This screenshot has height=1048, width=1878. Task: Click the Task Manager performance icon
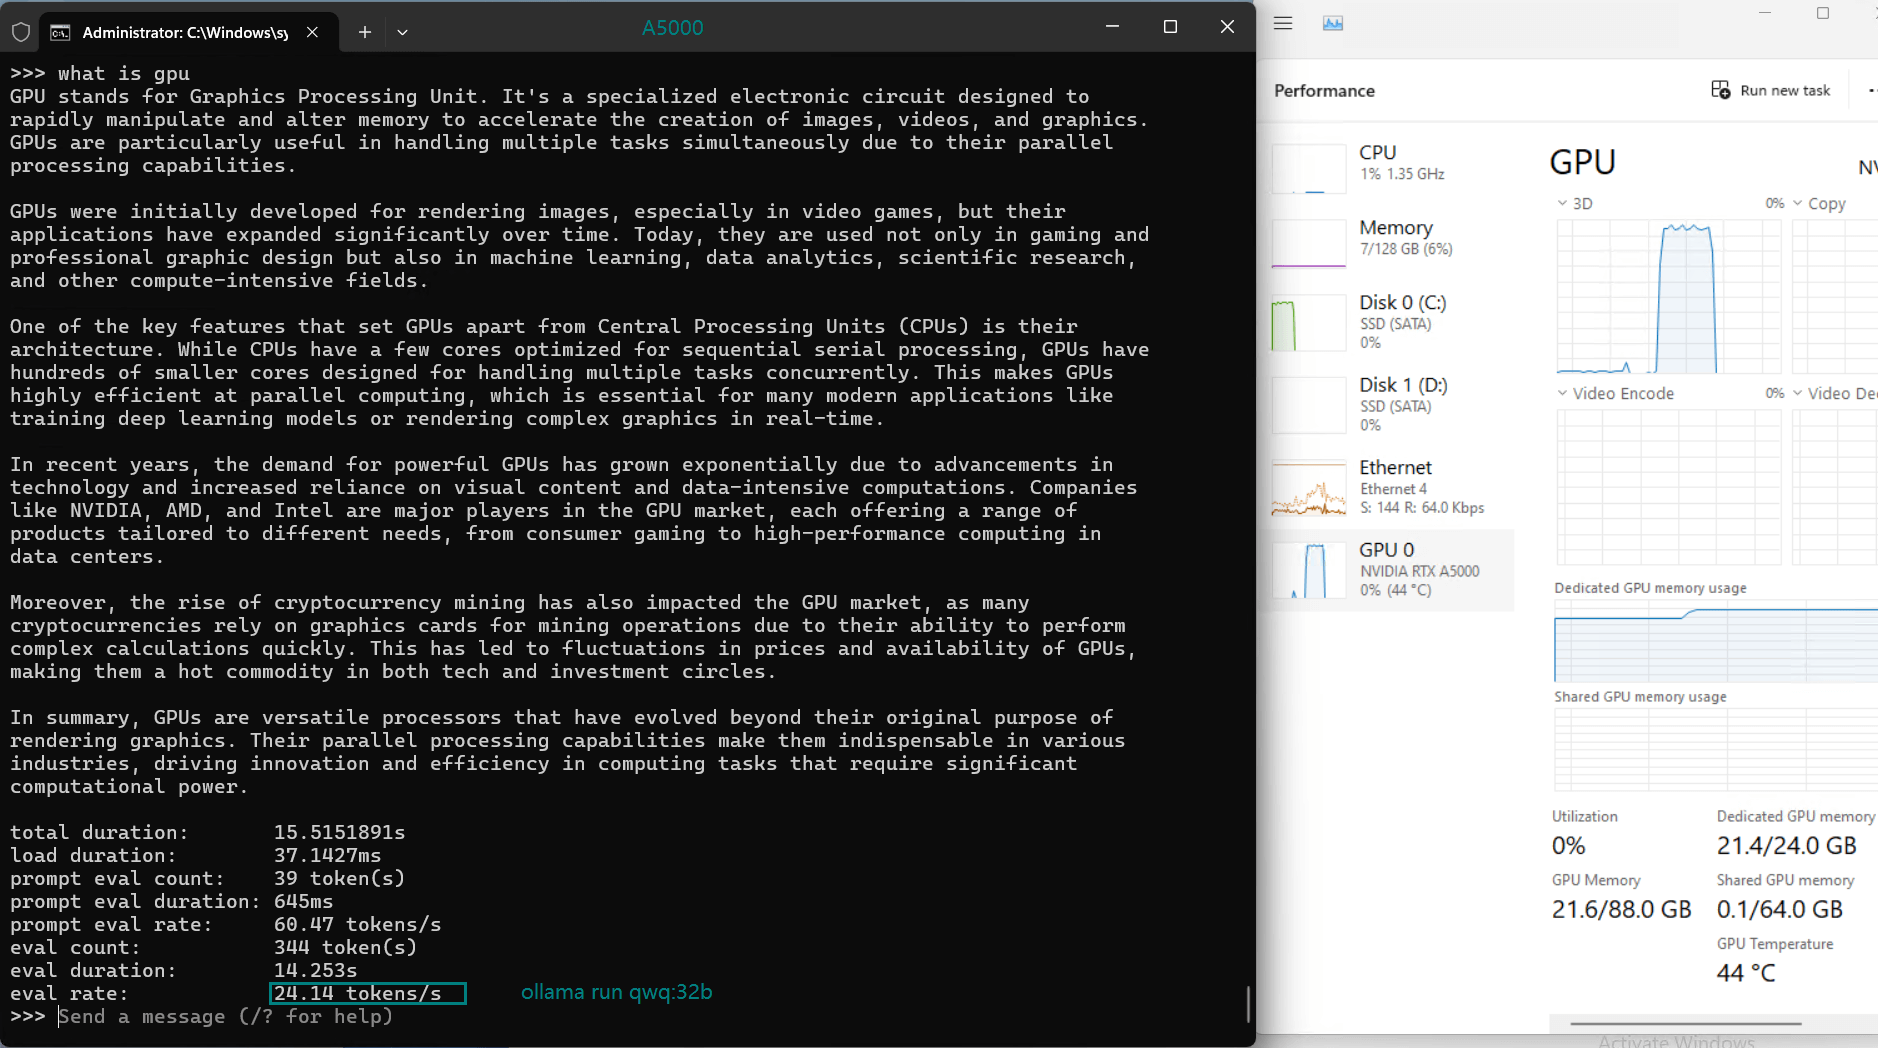[x=1333, y=23]
